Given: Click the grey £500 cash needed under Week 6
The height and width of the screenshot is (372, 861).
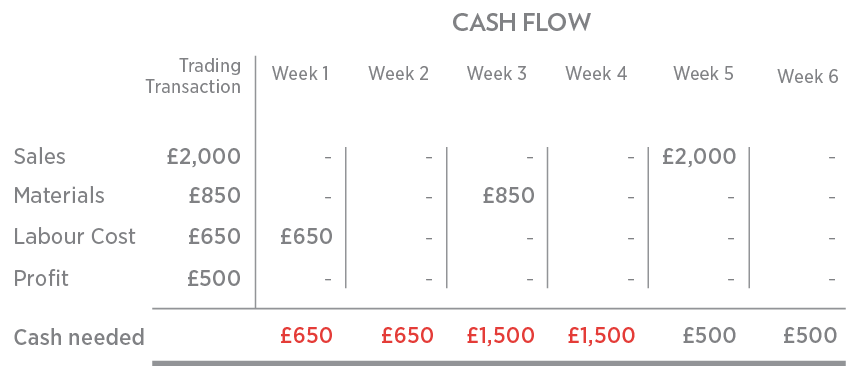Looking at the screenshot, I should point(810,335).
